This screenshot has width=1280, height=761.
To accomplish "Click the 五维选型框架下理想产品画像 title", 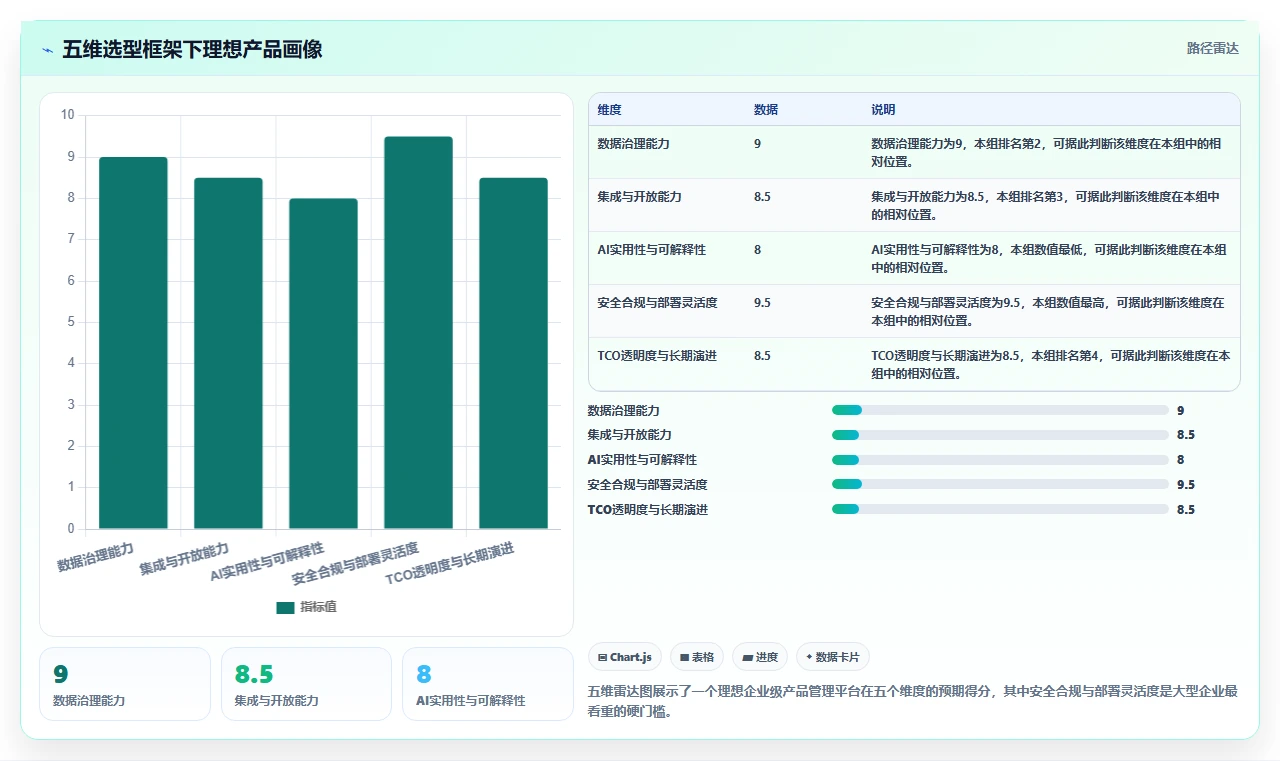I will tap(192, 49).
